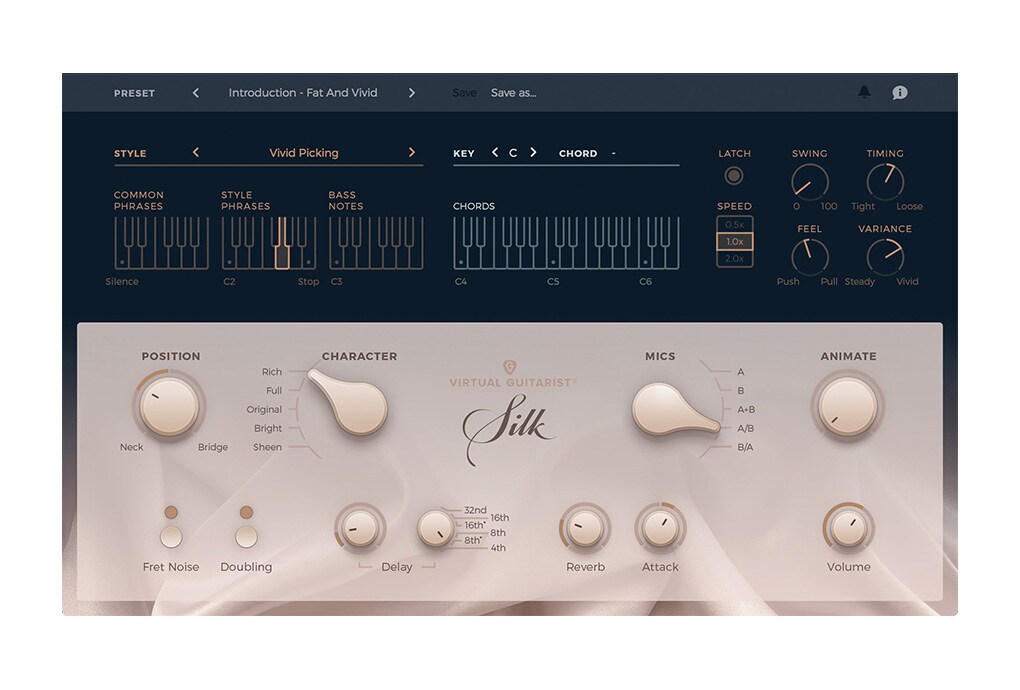
Task: Select mic option B
Action: (740, 391)
